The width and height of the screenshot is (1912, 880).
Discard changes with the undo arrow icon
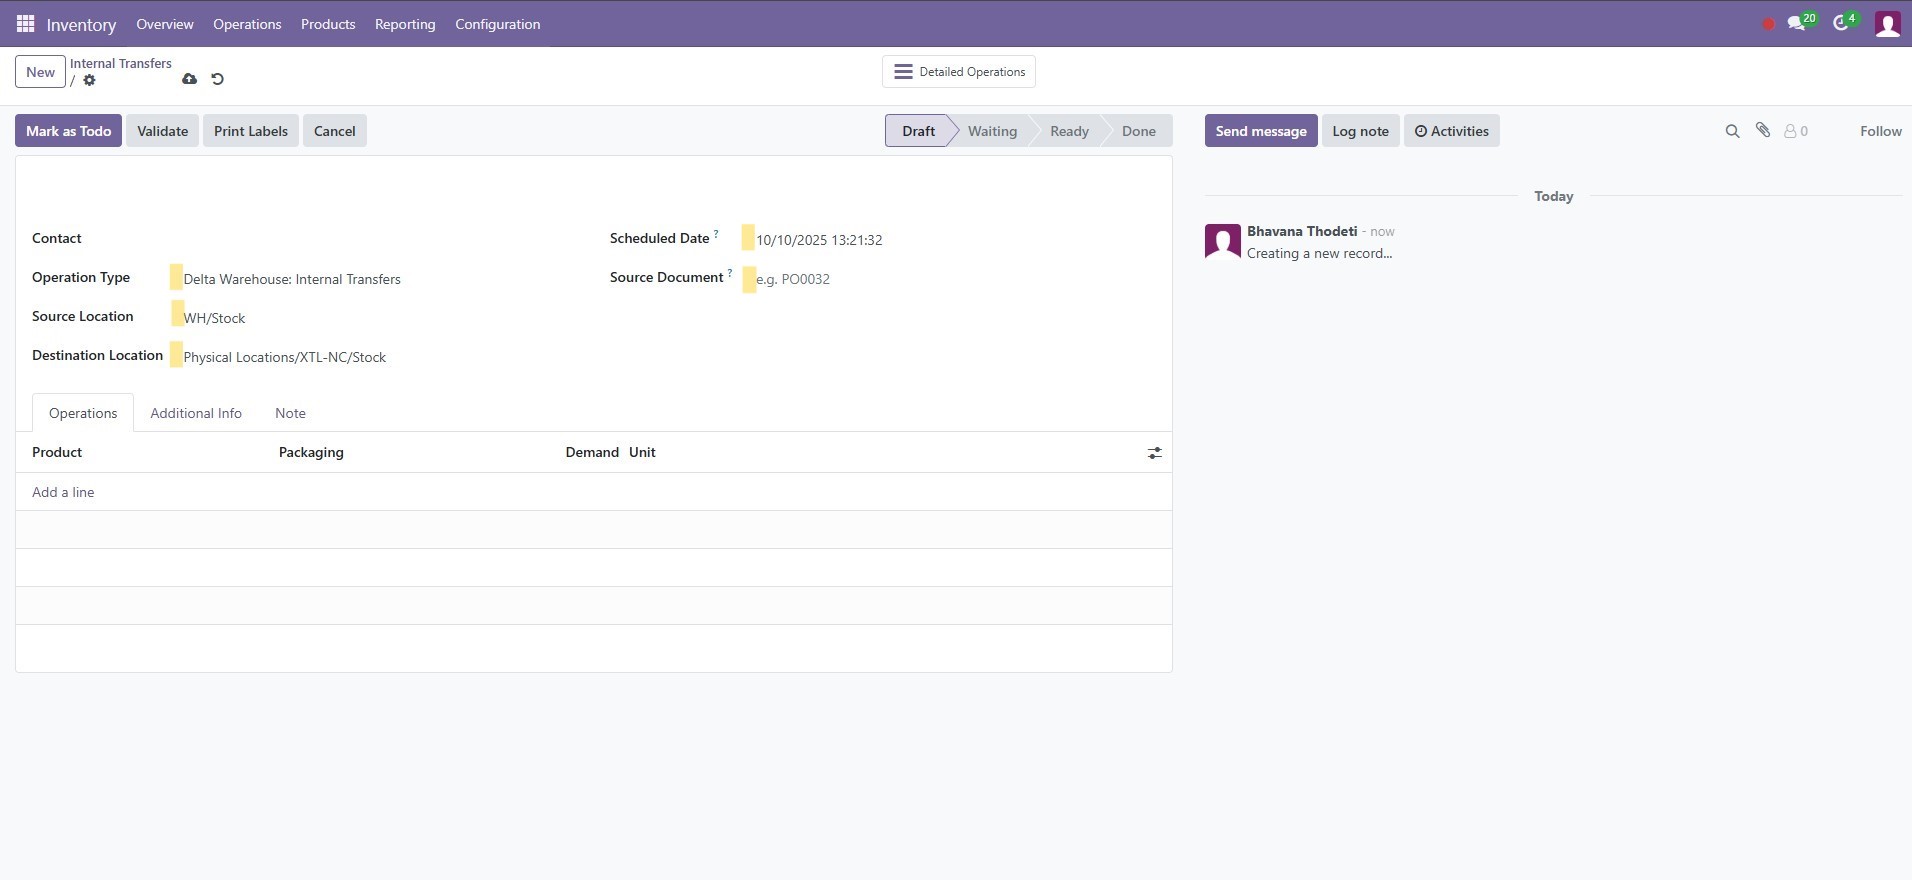[x=217, y=79]
